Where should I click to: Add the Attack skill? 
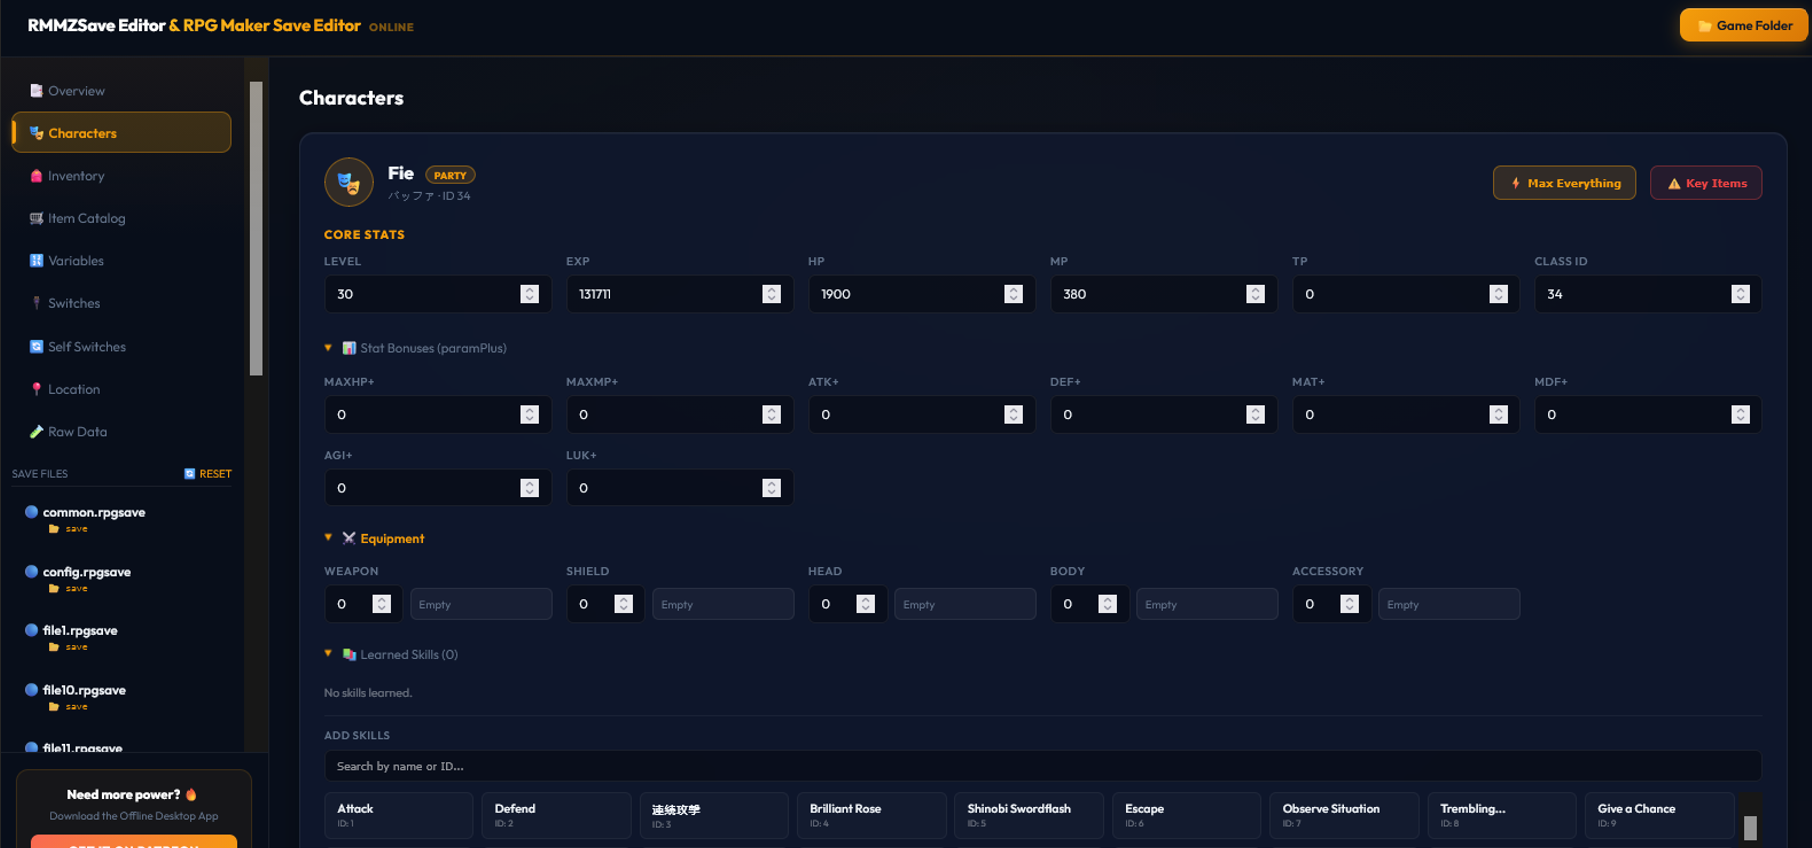398,815
